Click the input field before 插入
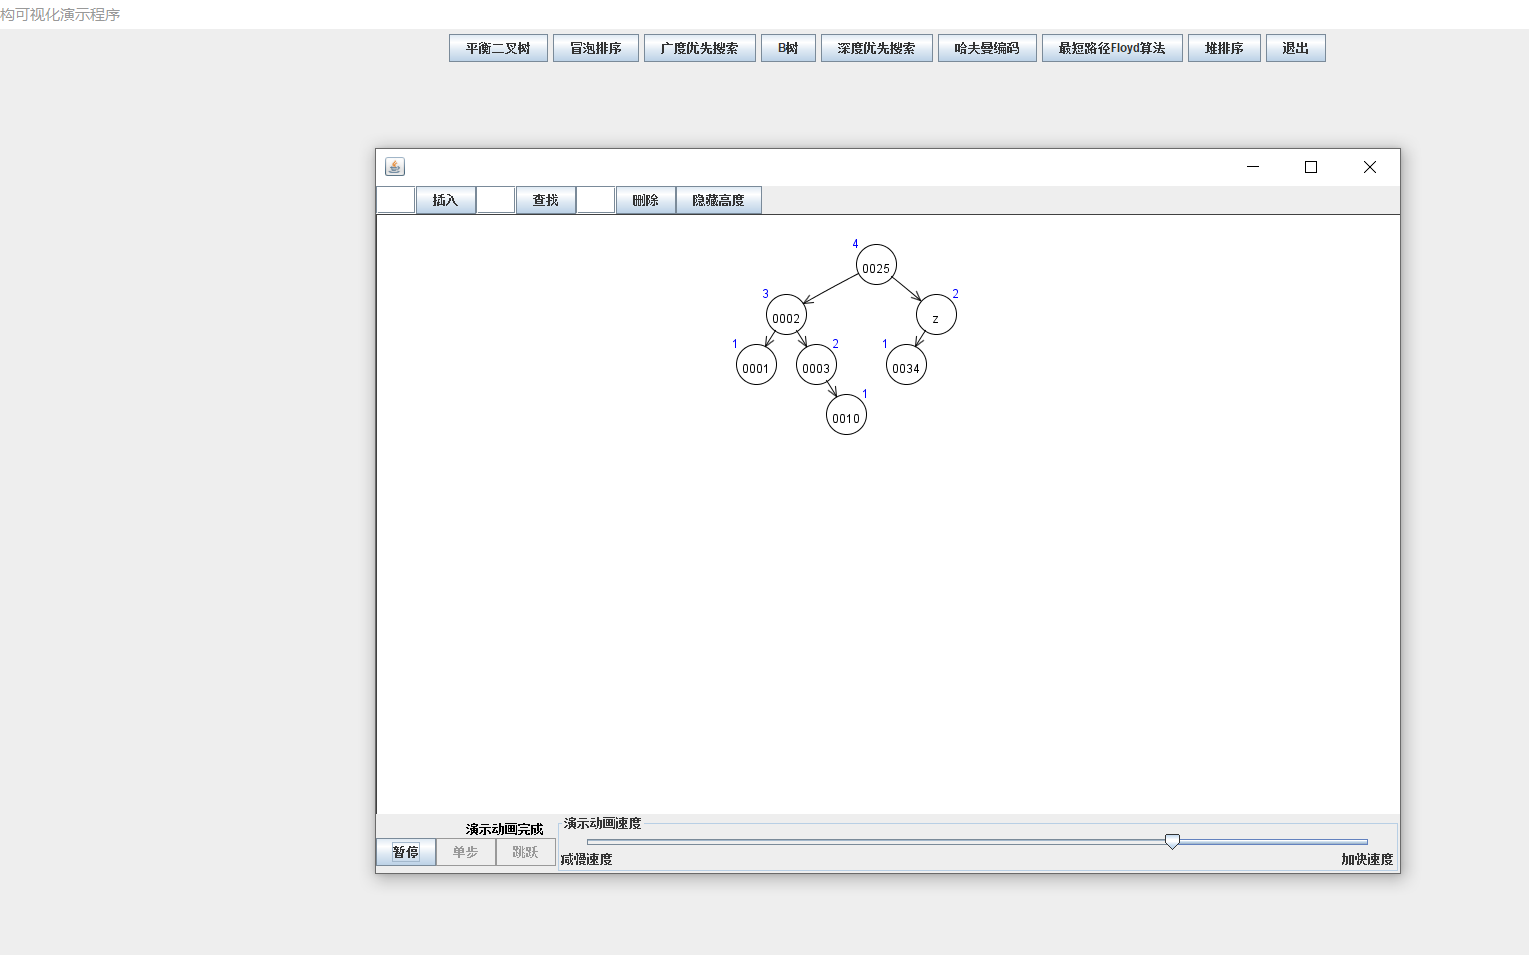The height and width of the screenshot is (955, 1529). [x=396, y=200]
